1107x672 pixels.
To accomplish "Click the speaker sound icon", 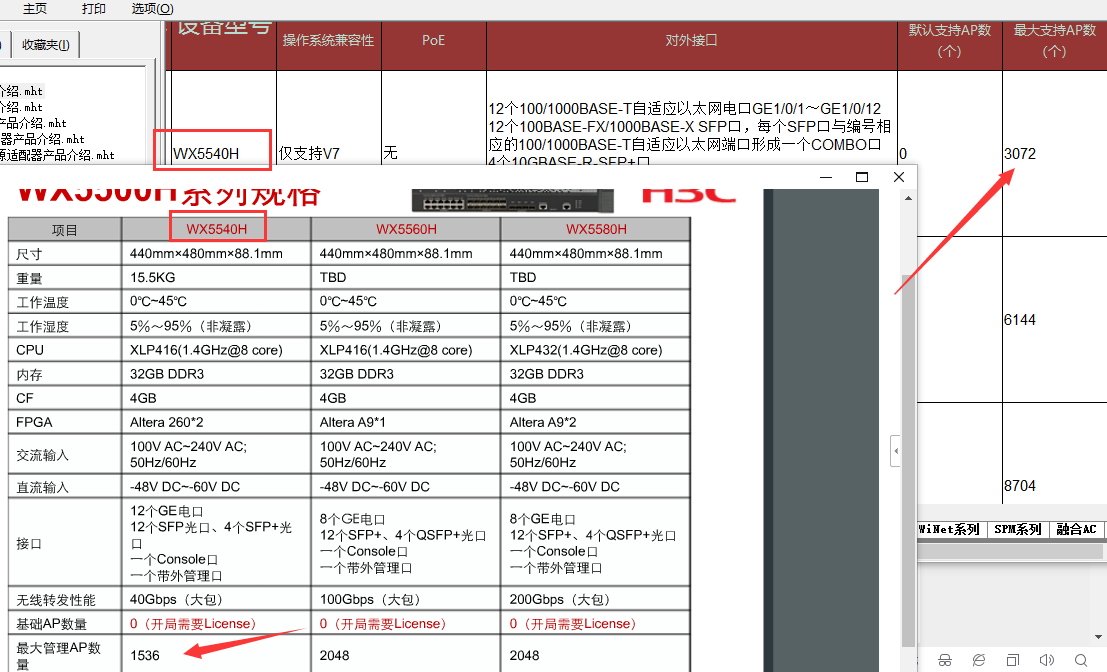I will tap(1046, 660).
